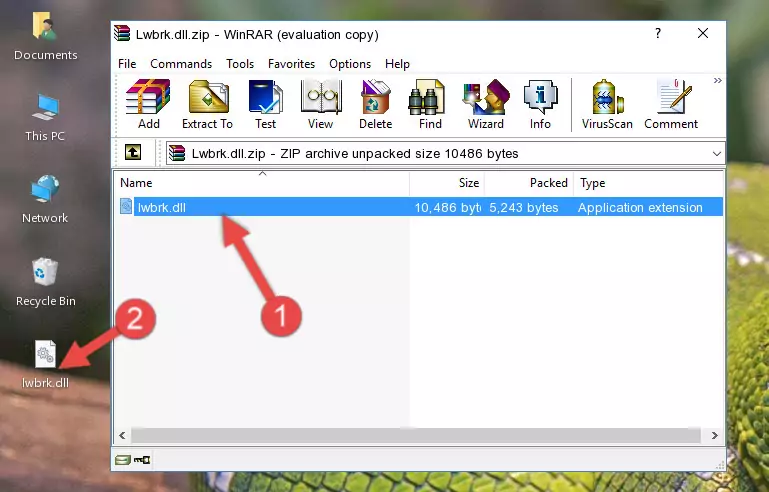Show archive Info
This screenshot has height=492, width=769.
click(x=540, y=104)
